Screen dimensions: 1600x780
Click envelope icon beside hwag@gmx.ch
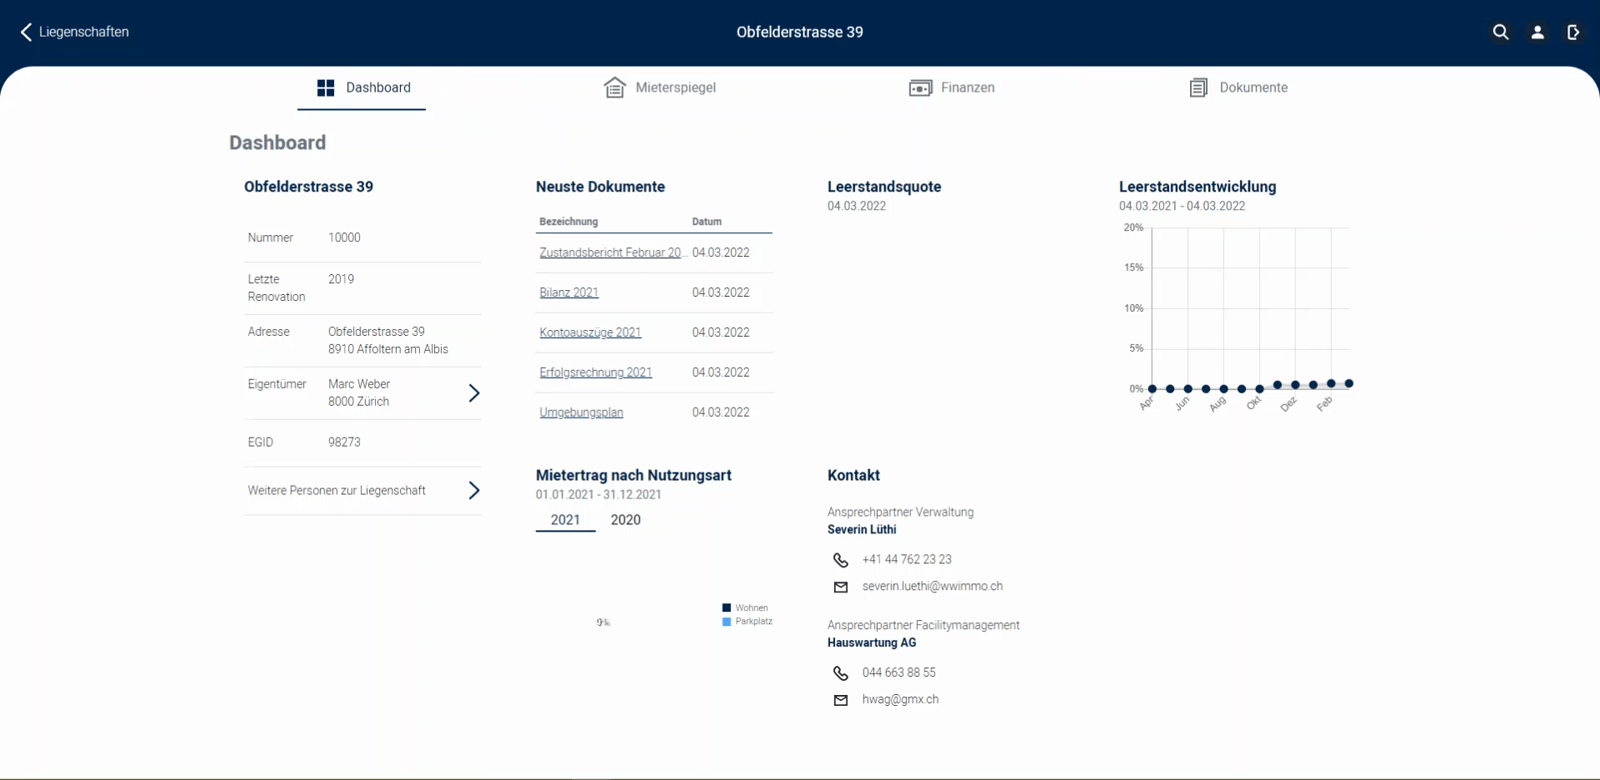tap(841, 700)
